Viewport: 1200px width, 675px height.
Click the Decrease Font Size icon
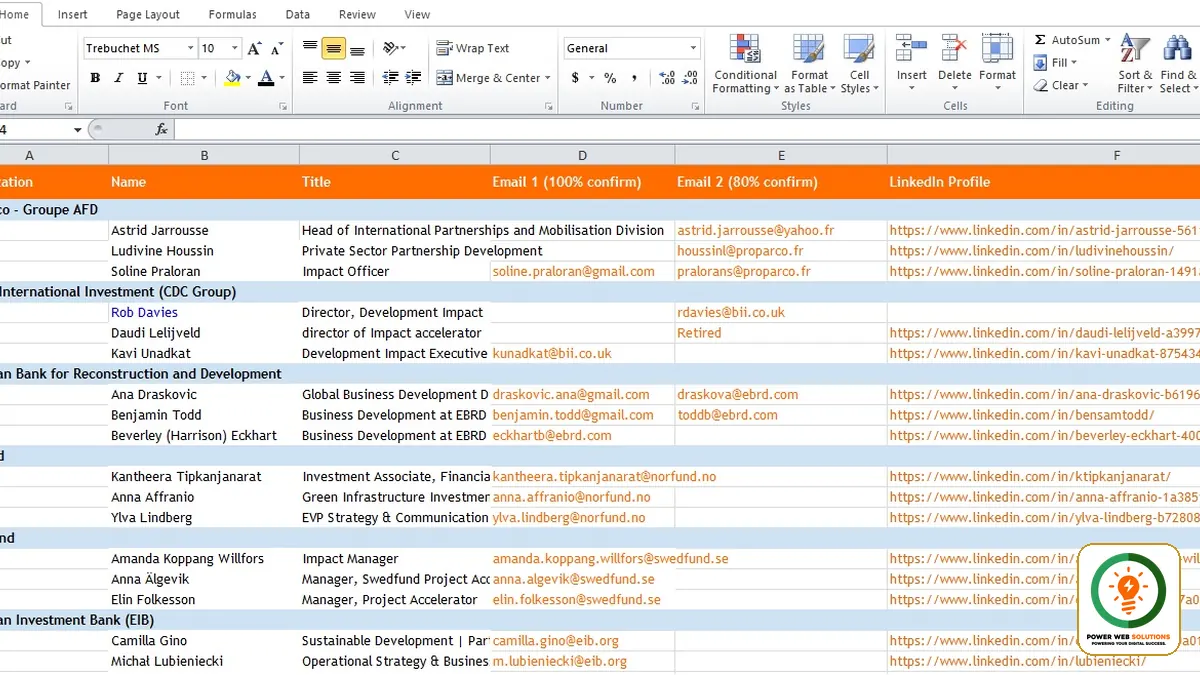[x=276, y=48]
